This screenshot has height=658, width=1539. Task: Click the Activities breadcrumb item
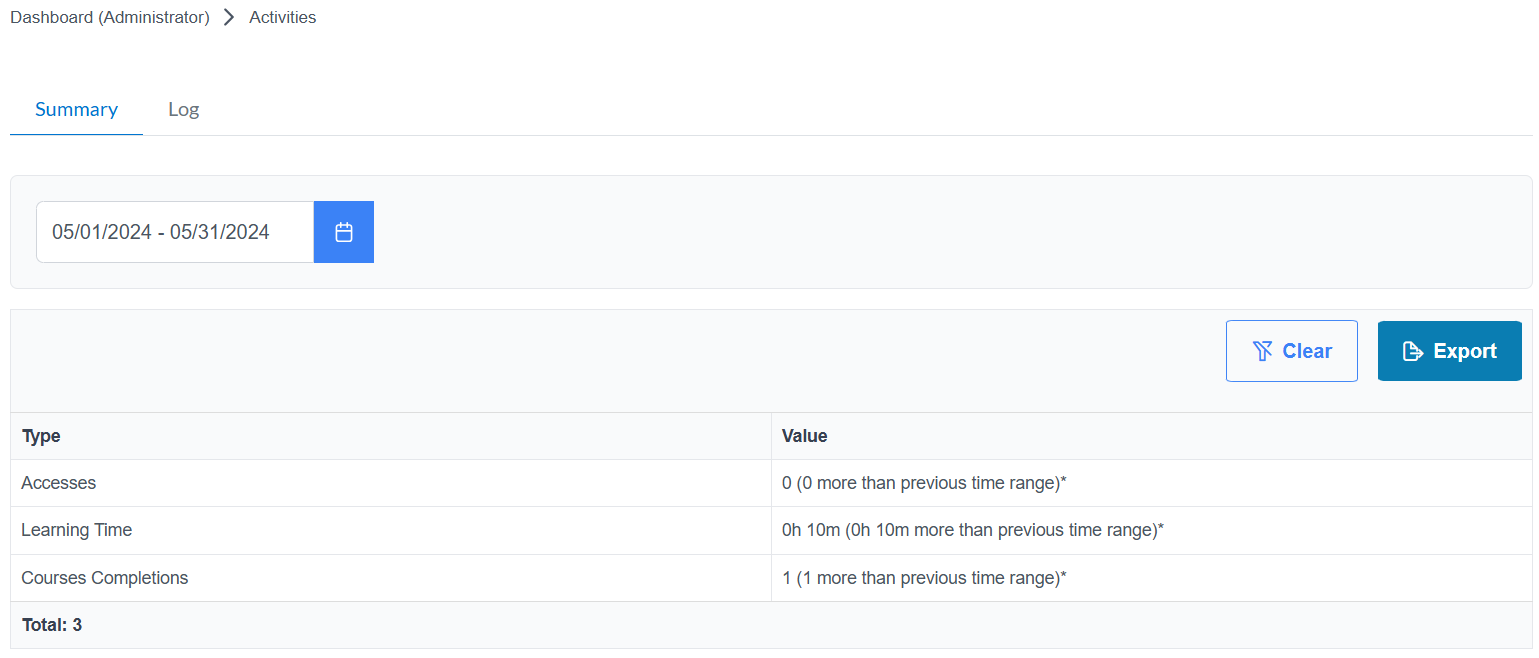pos(283,17)
